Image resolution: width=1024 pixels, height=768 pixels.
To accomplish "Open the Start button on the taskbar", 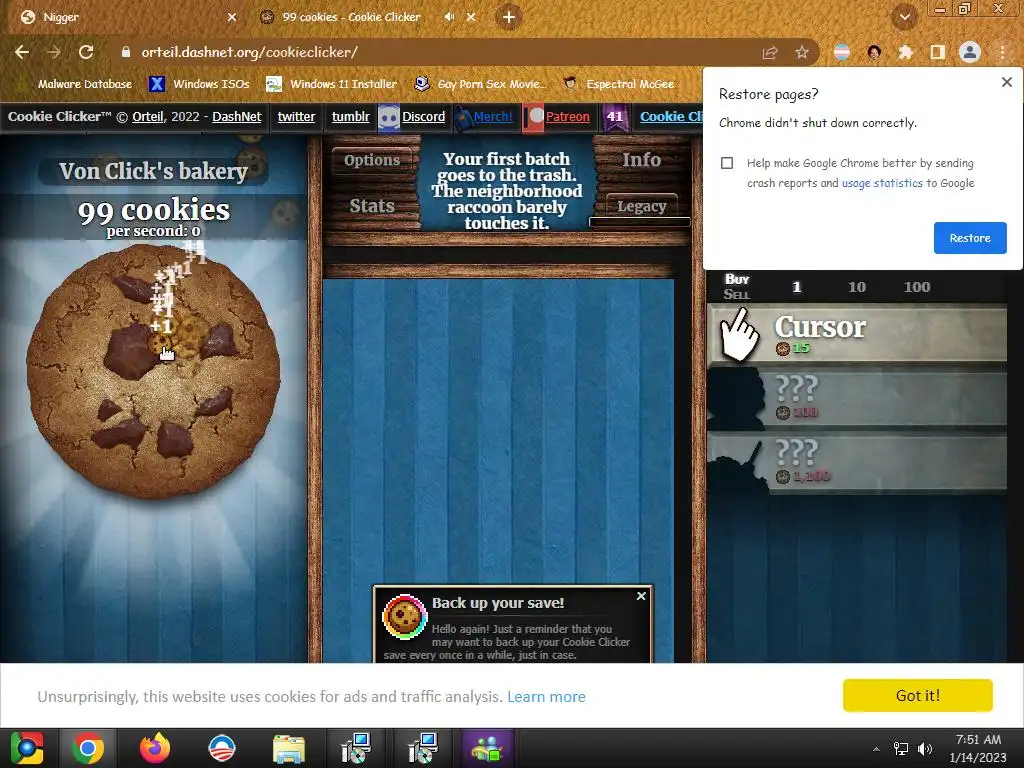I will 27,748.
